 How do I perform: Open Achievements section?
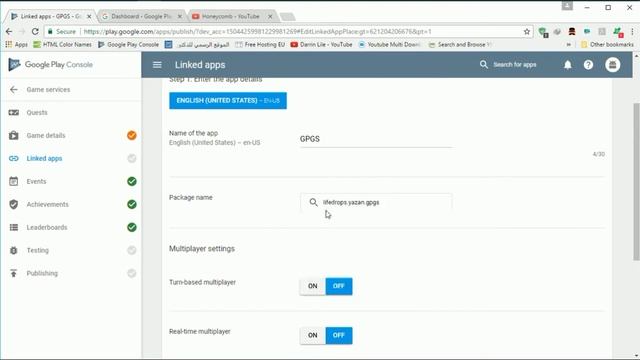[x=47, y=204]
